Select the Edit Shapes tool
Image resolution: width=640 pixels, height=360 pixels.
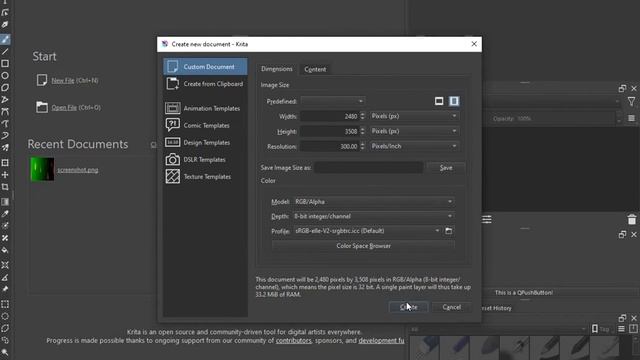[x=5, y=13]
